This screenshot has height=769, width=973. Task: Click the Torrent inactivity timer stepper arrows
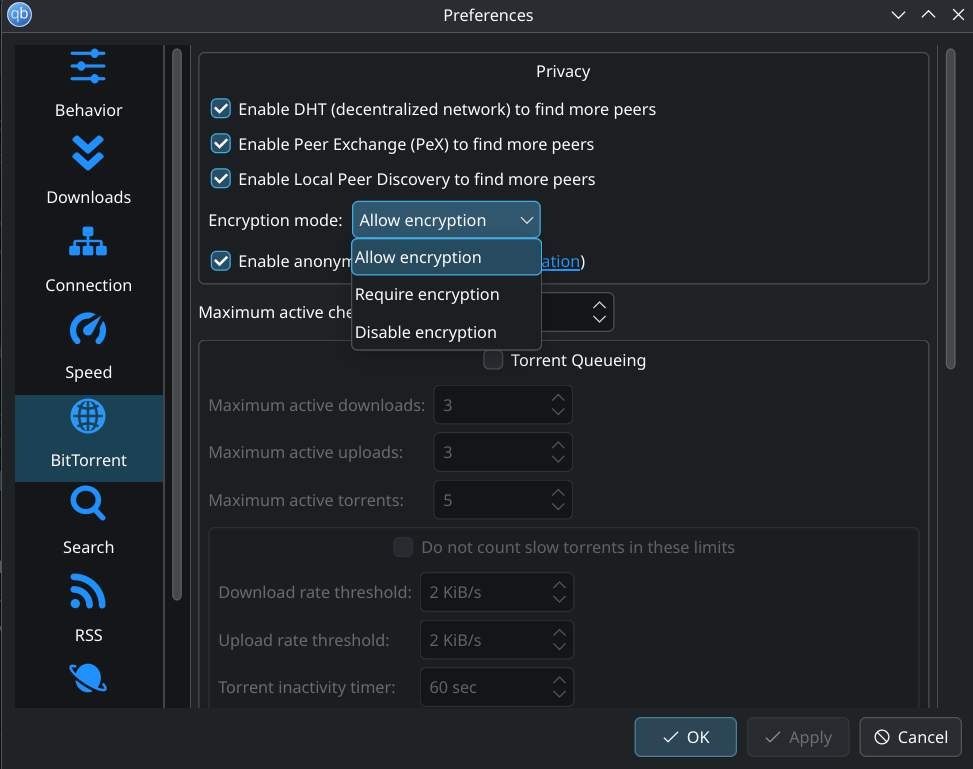[559, 687]
